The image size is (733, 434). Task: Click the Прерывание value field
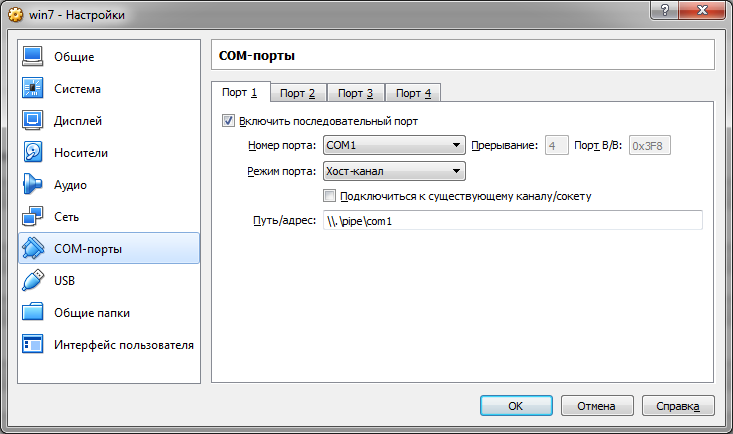point(557,145)
